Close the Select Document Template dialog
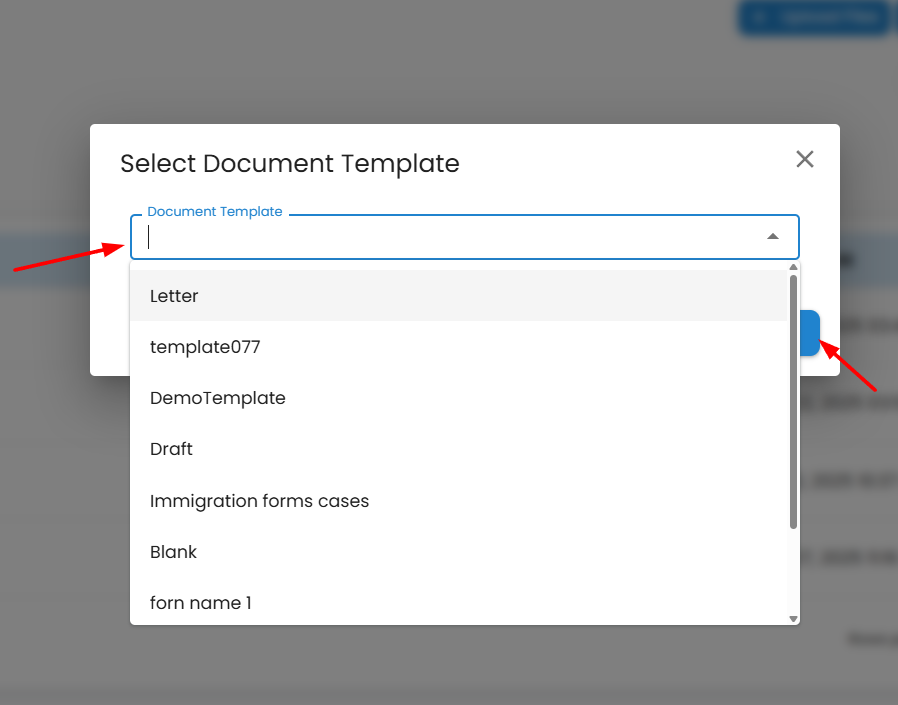This screenshot has height=705, width=898. [805, 159]
